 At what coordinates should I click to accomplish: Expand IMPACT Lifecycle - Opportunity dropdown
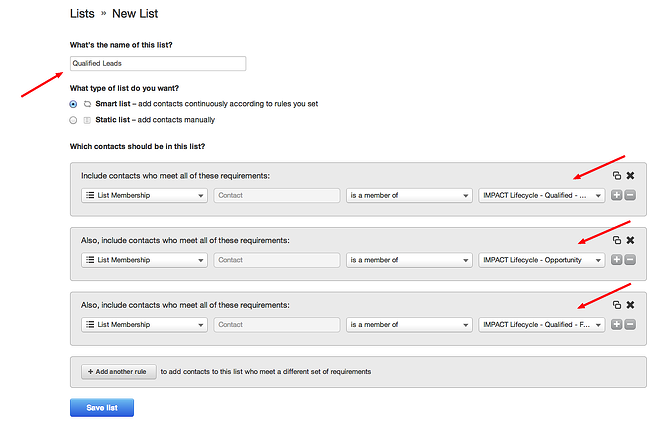point(542,260)
